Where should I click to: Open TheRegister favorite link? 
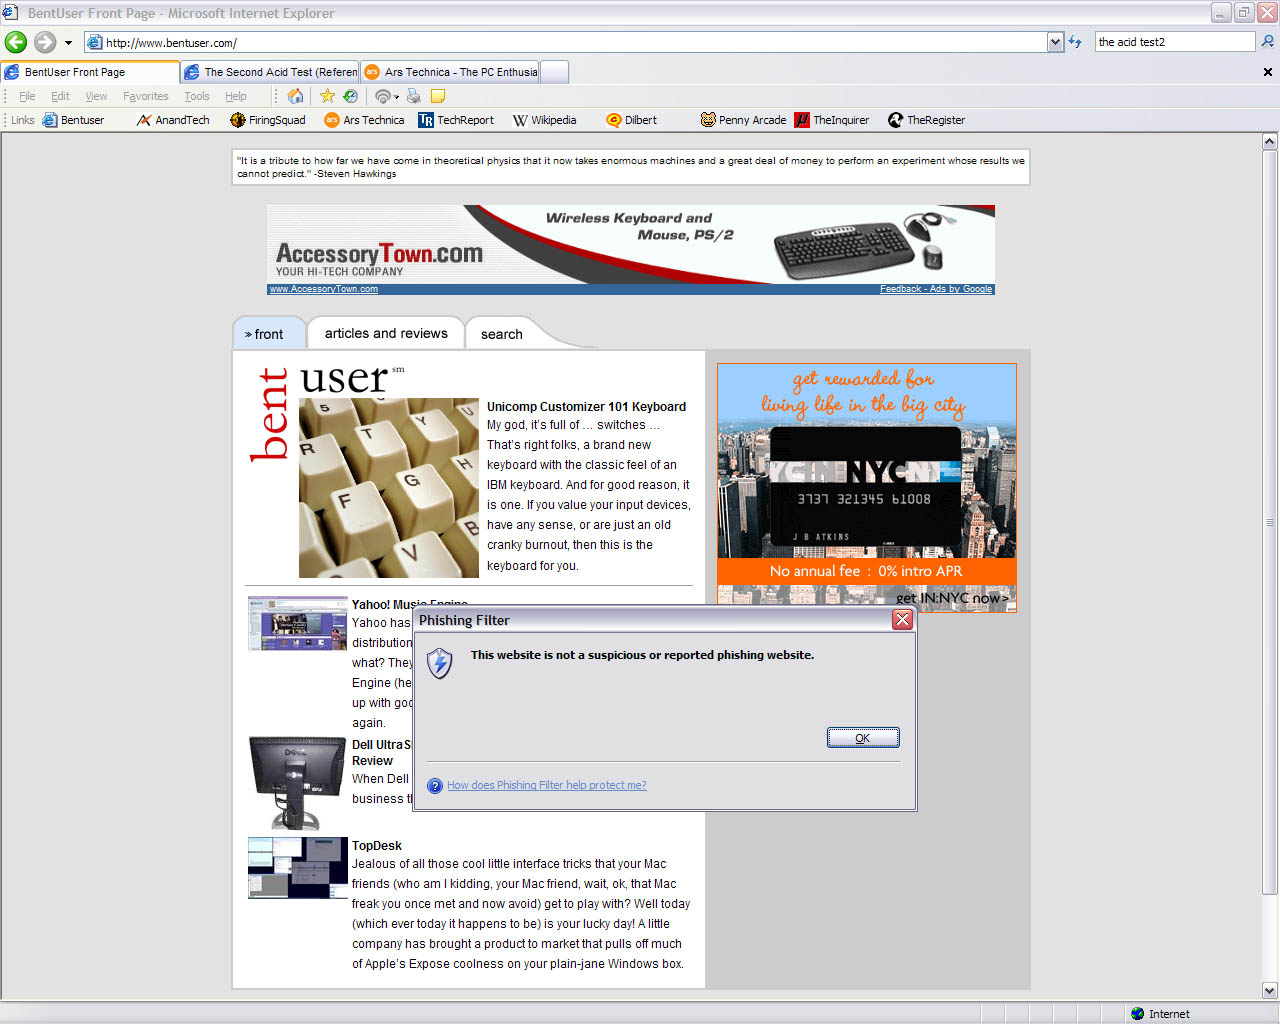[926, 120]
